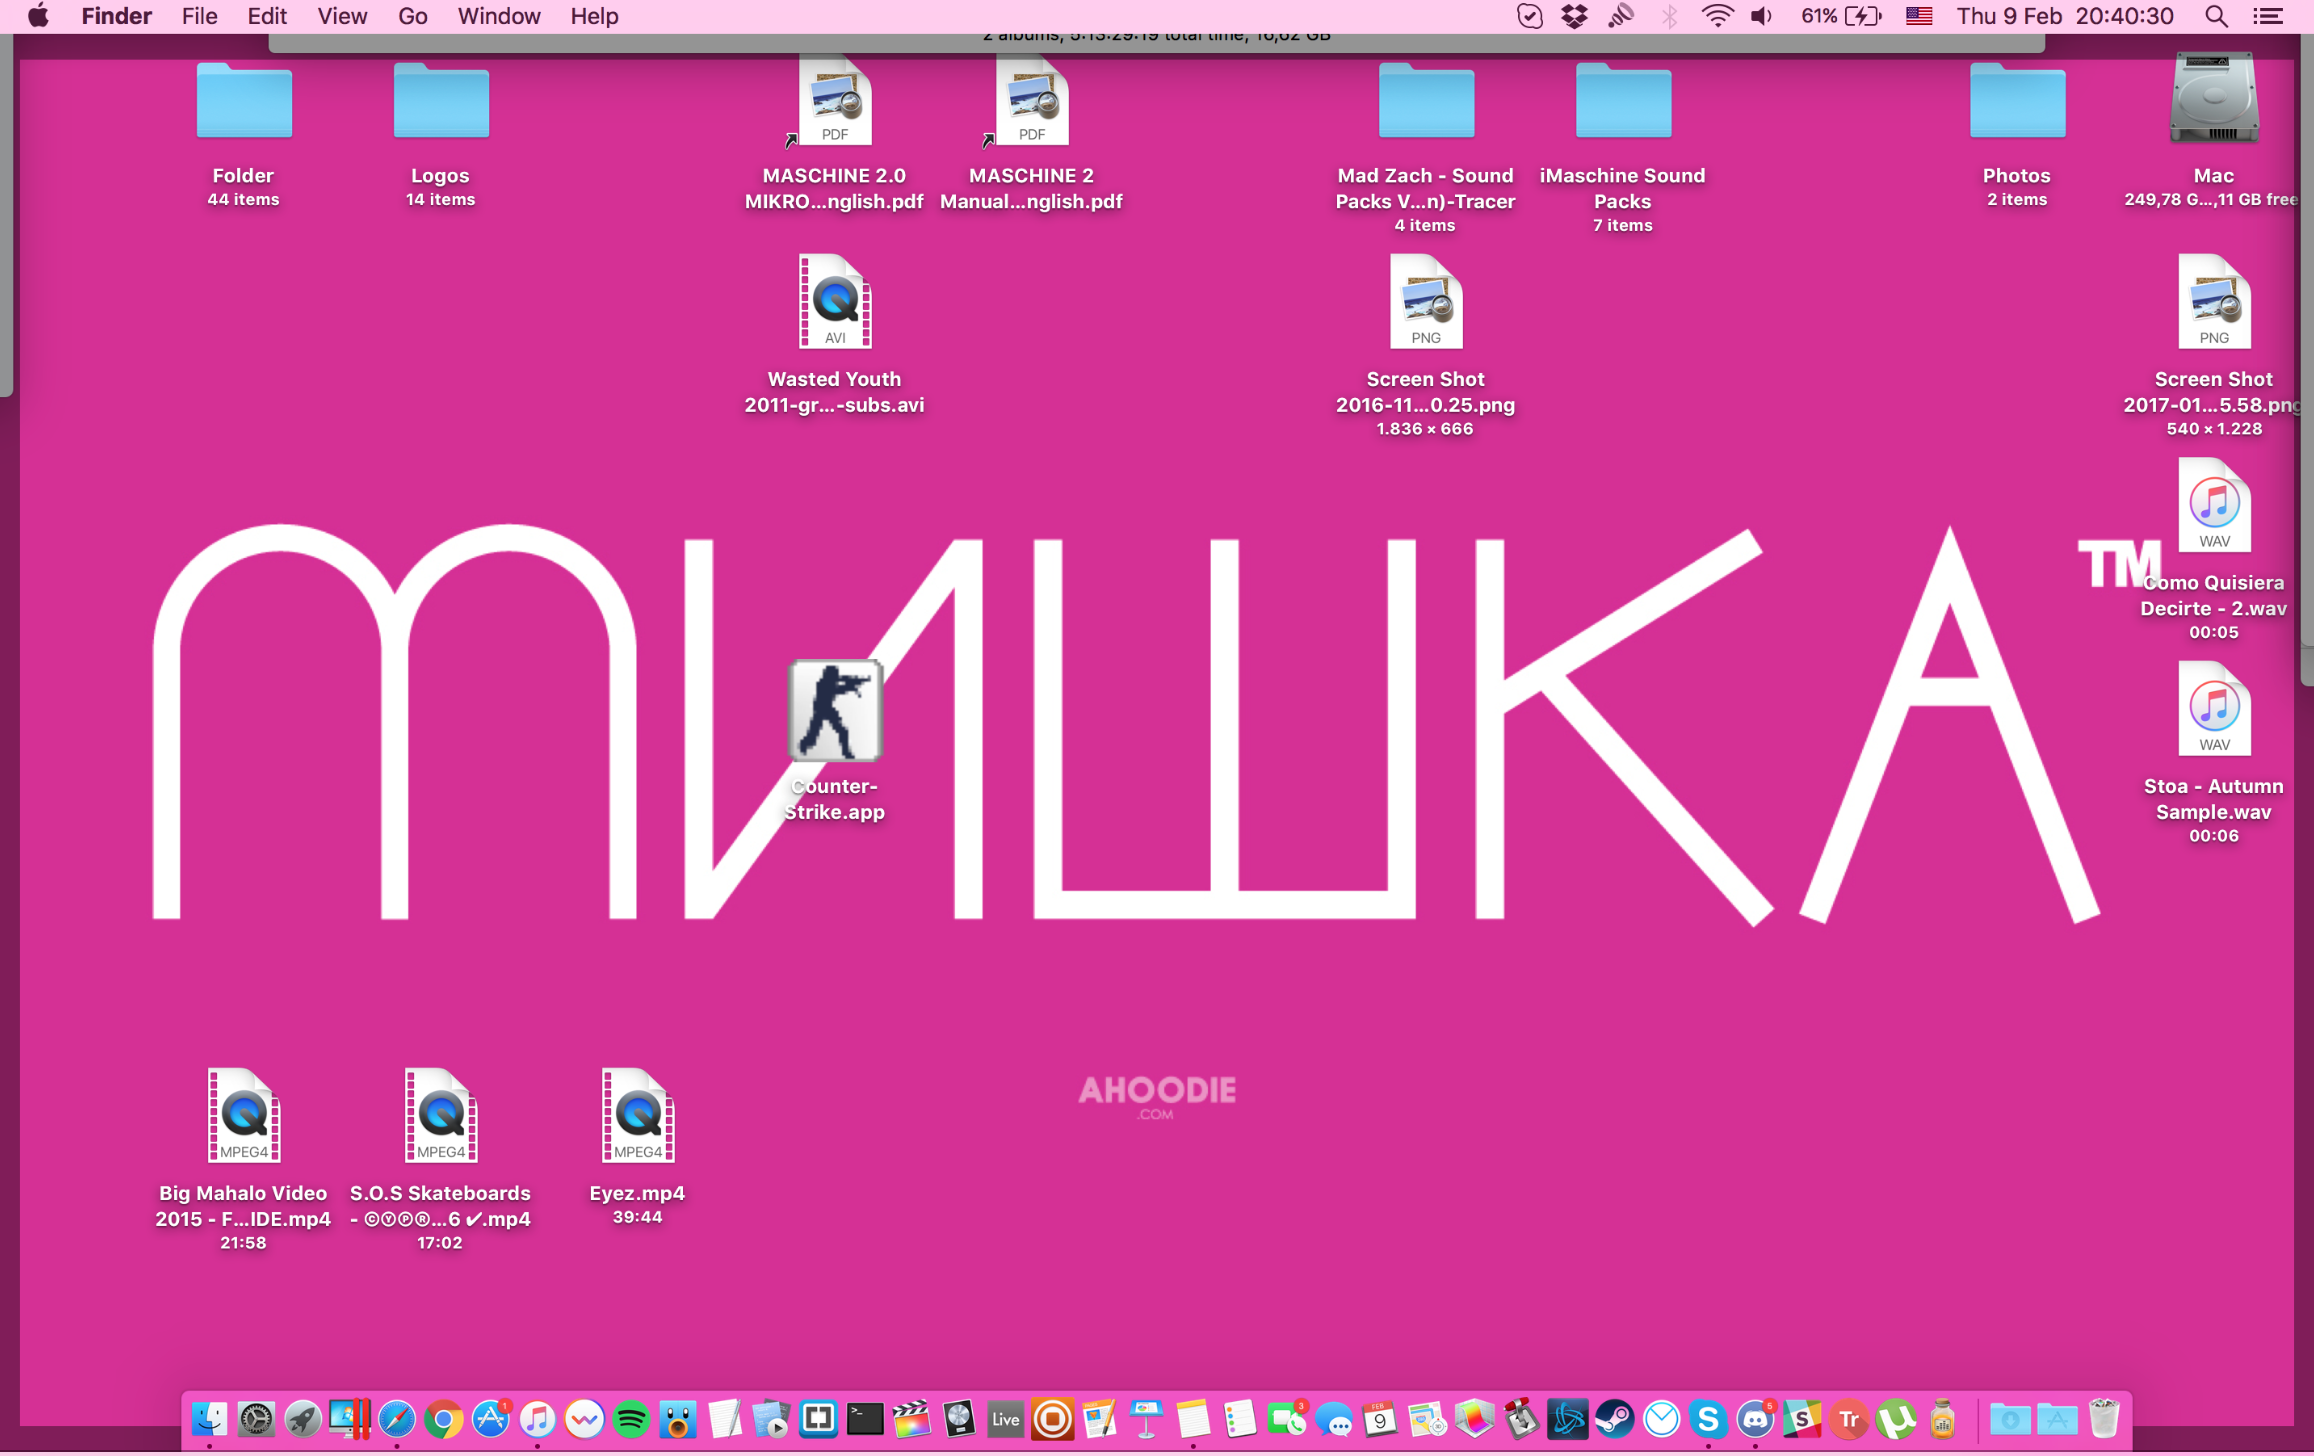Open the volume control in menu bar
This screenshot has width=2314, height=1456.
(1762, 16)
